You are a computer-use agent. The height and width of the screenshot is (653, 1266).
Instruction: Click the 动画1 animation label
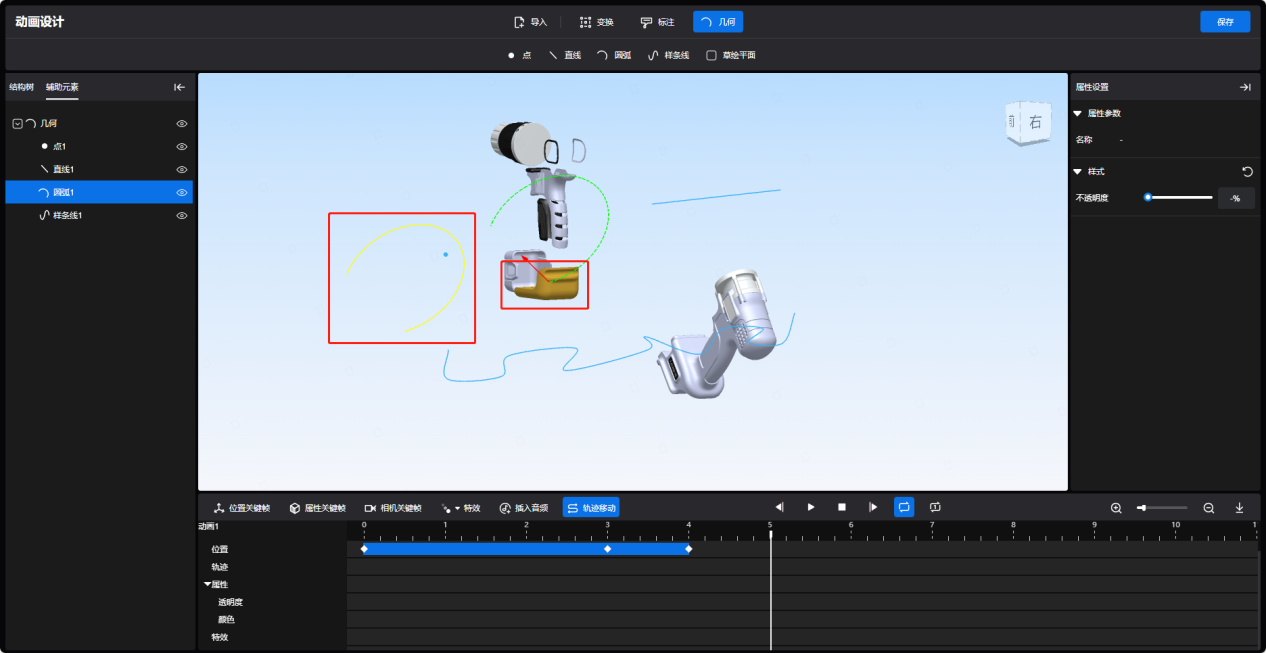point(208,526)
